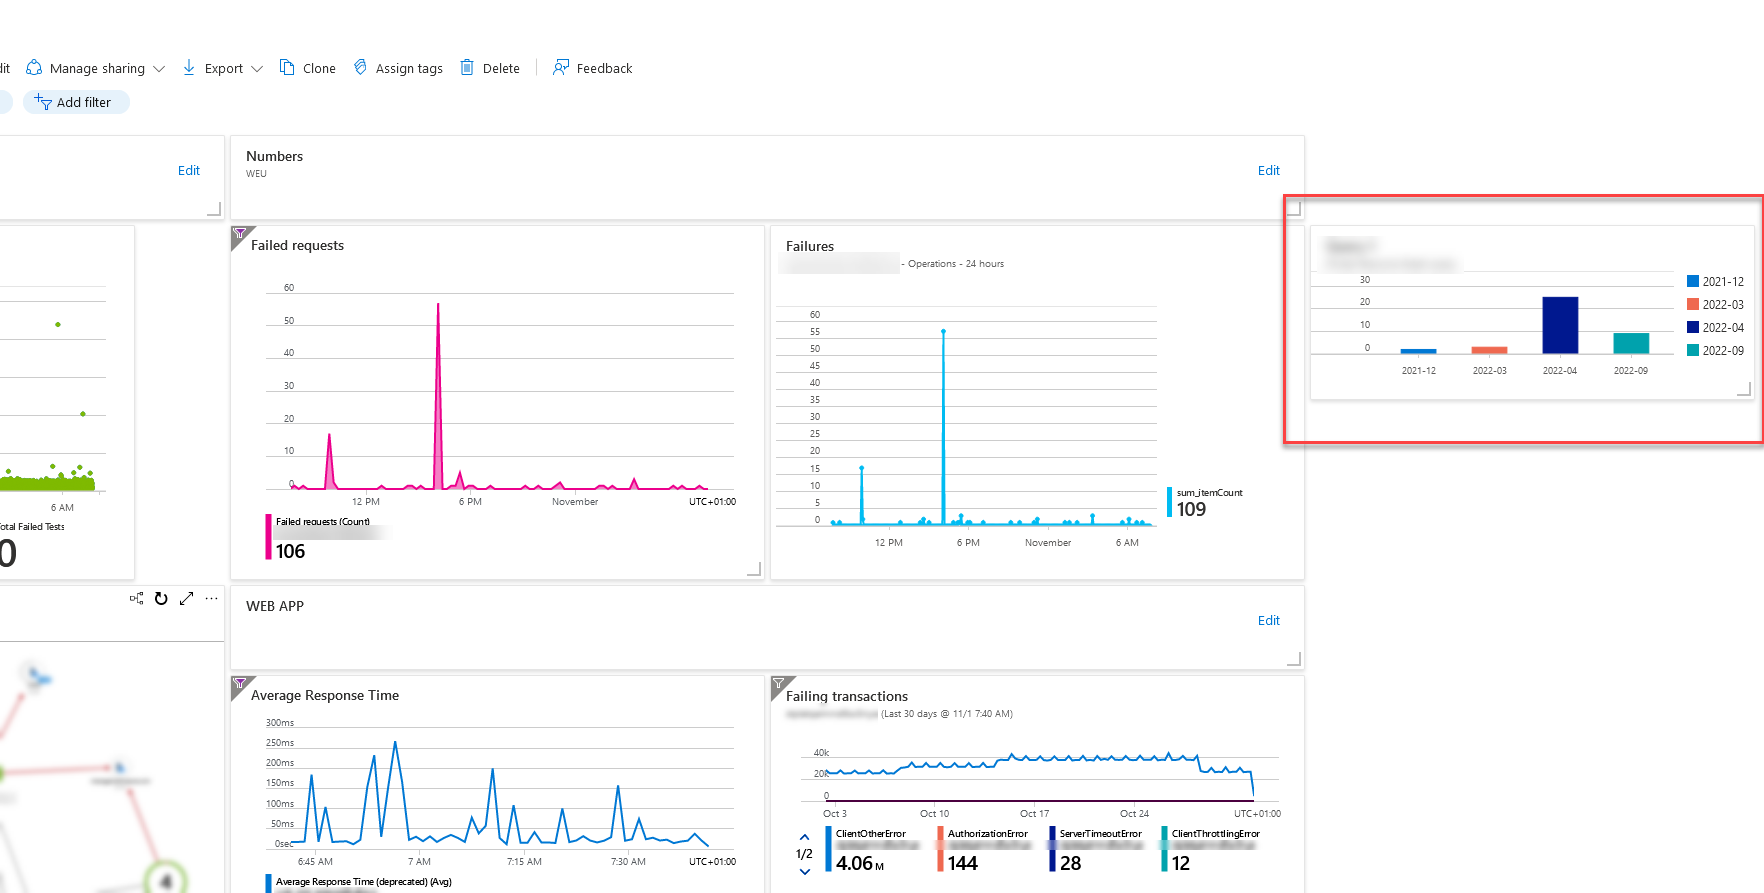Go to previous legend page in Failing transactions
This screenshot has width=1764, height=893.
coord(805,837)
